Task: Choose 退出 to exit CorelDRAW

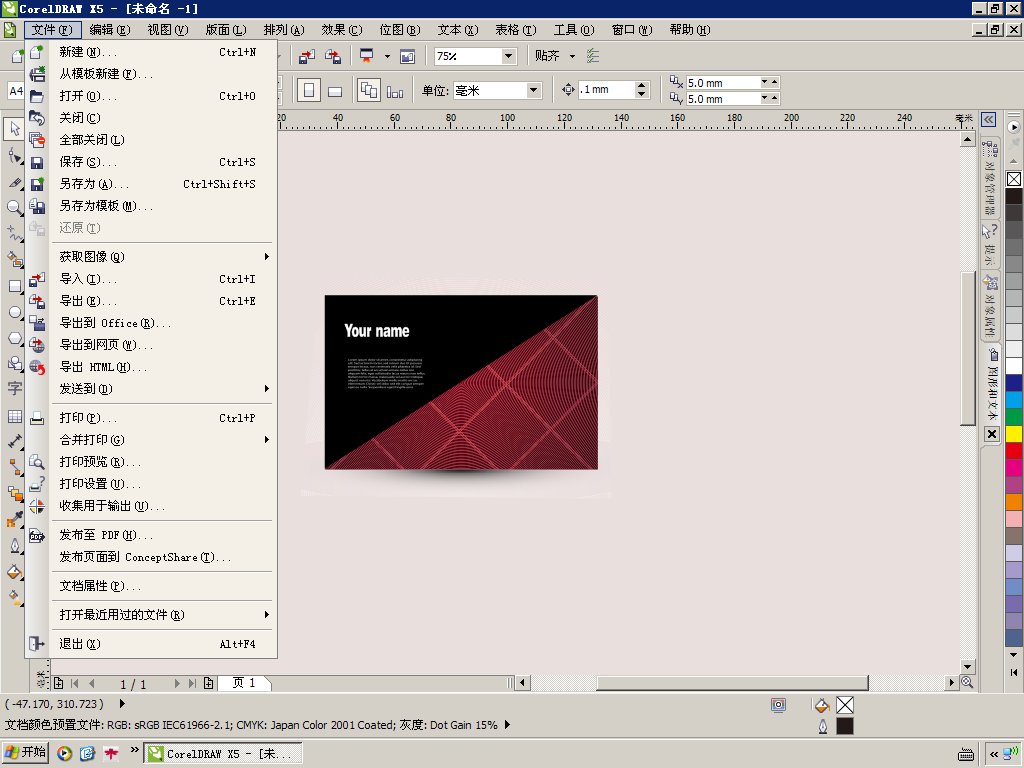Action: point(151,643)
